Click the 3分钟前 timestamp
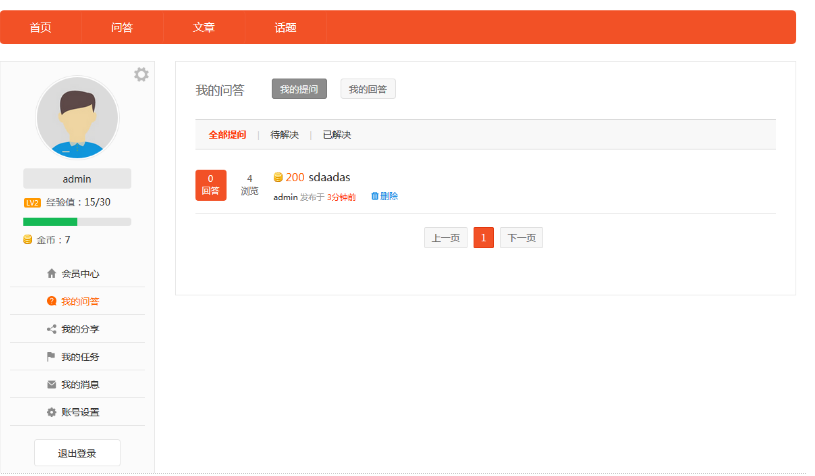The width and height of the screenshot is (815, 476). 341,197
